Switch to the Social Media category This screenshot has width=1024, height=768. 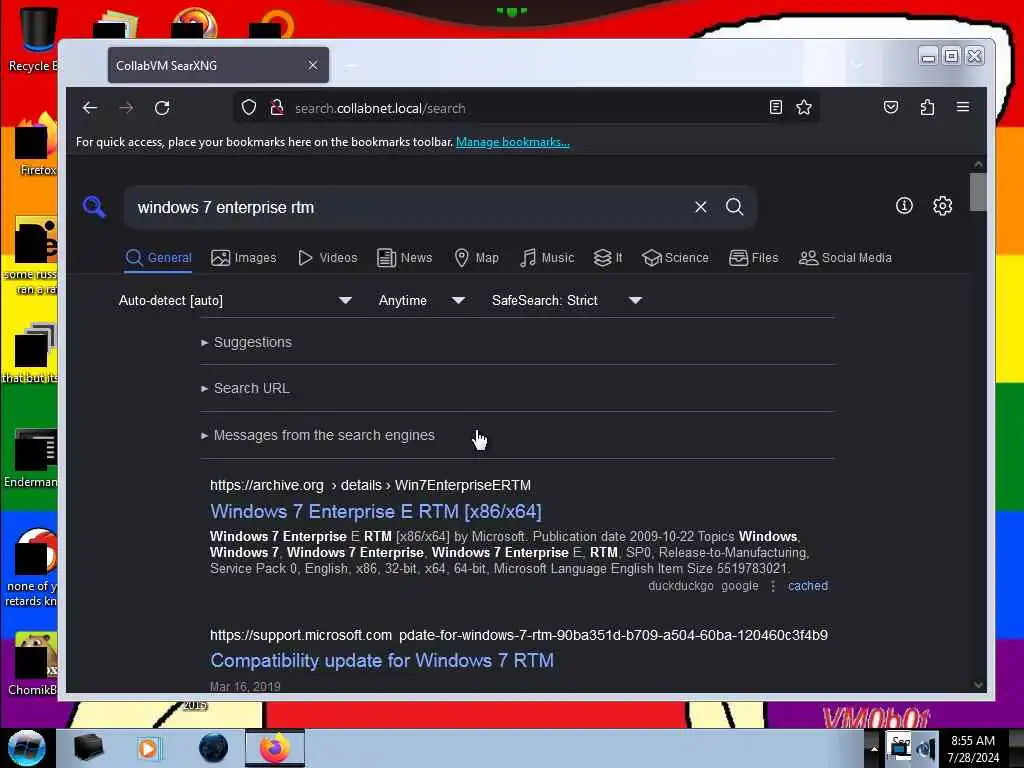845,258
